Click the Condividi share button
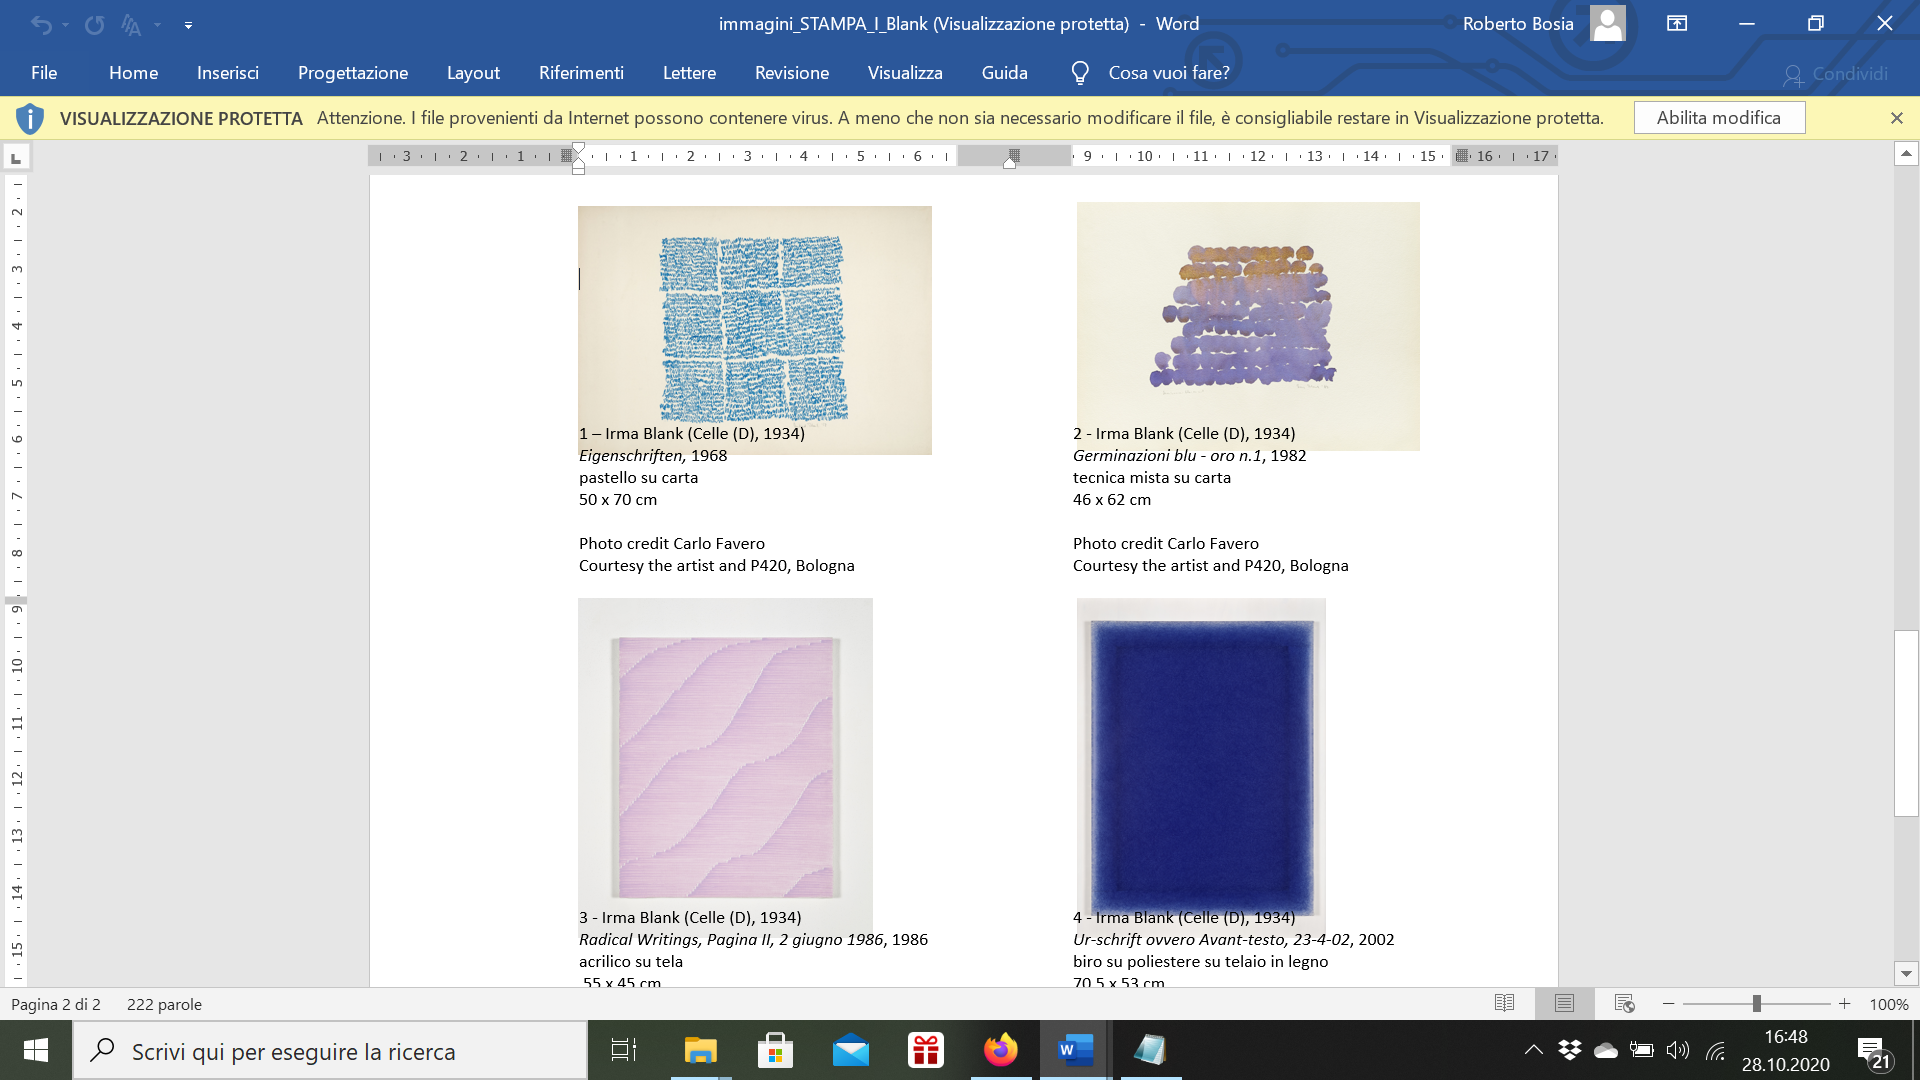The image size is (1920, 1080). pos(1835,74)
